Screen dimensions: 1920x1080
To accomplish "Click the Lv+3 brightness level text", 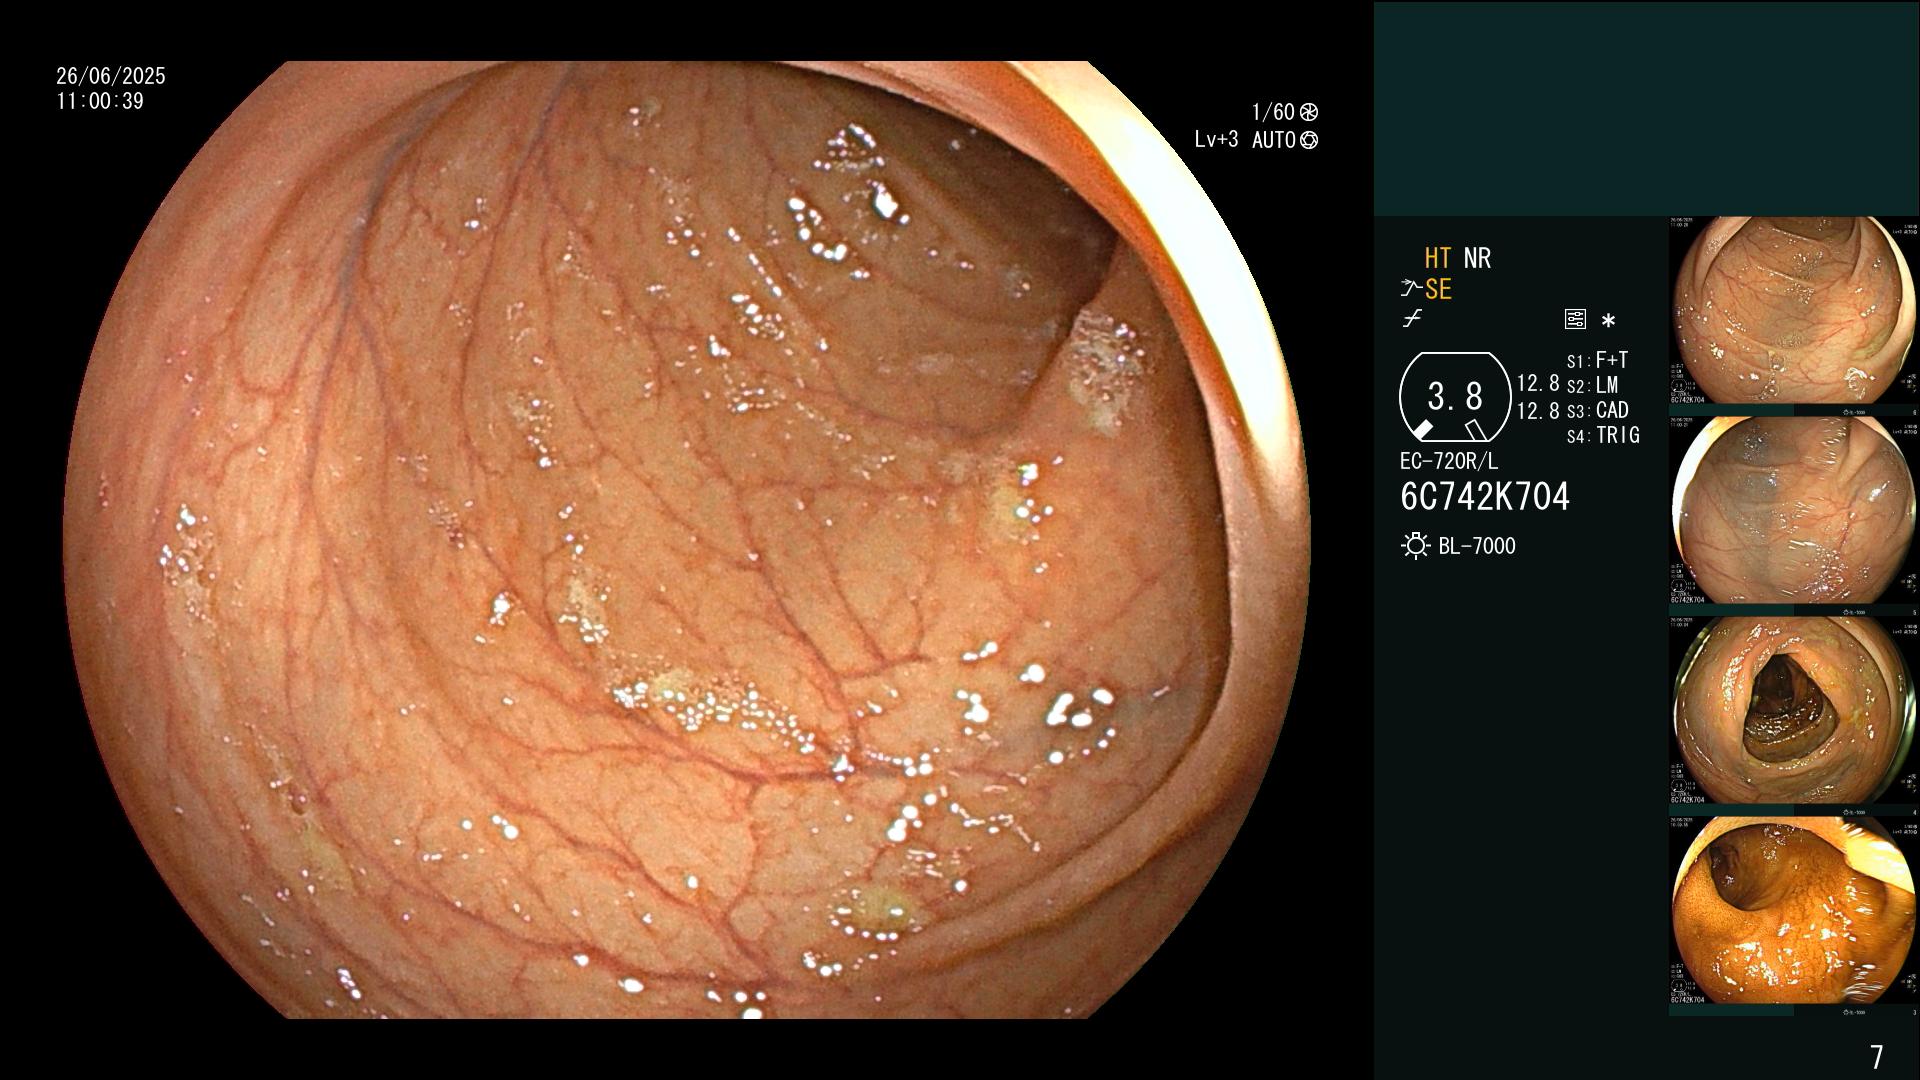I will 1216,140.
